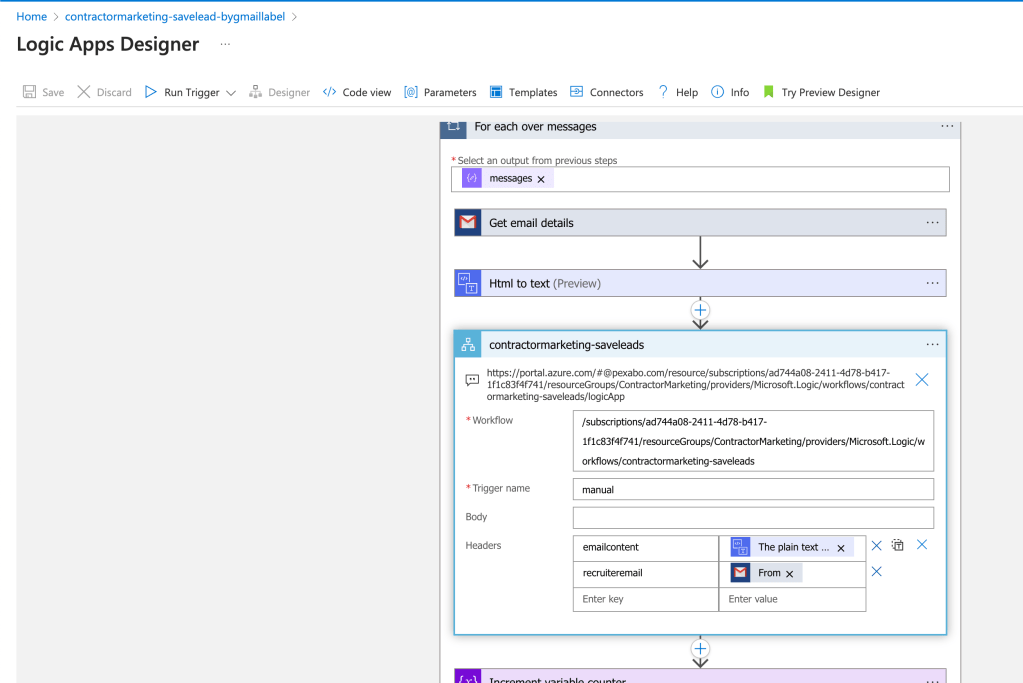The width and height of the screenshot is (1023, 683).
Task: Click the empty Body field
Action: point(753,518)
